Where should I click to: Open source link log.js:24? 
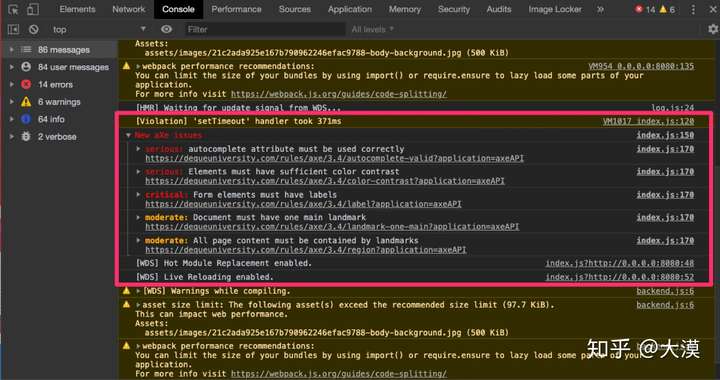(672, 108)
